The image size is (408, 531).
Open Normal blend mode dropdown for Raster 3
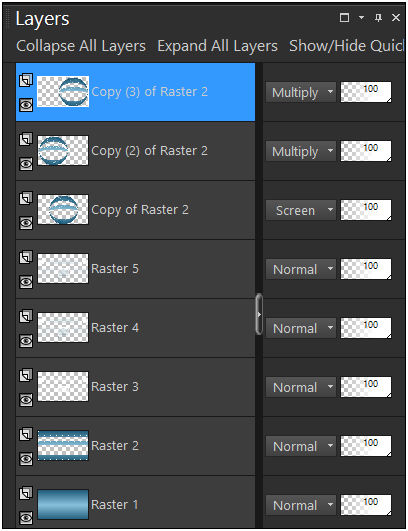[x=301, y=387]
